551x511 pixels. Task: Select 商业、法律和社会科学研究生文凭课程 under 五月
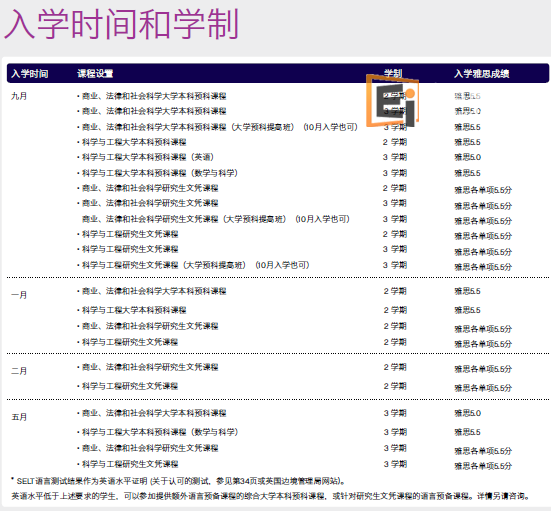click(148, 448)
